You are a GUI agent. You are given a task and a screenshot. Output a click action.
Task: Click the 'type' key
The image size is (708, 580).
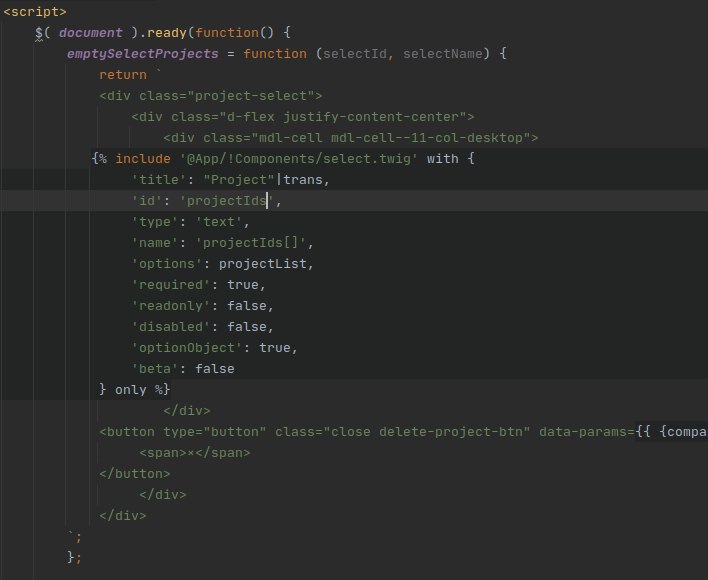coord(158,222)
